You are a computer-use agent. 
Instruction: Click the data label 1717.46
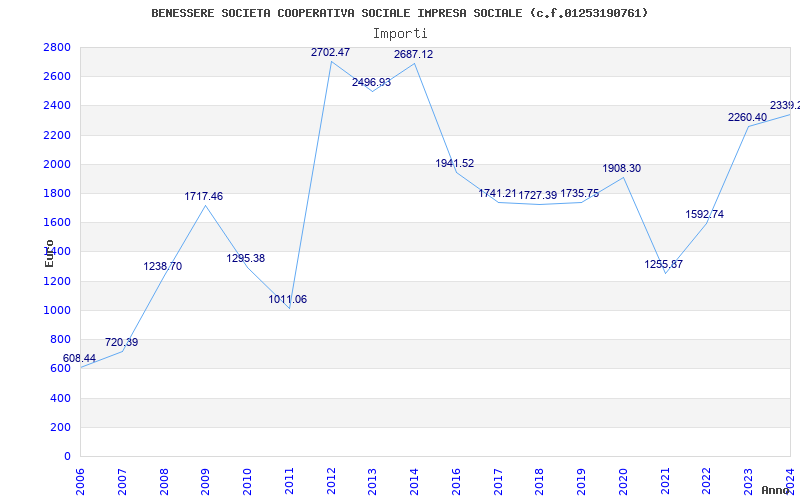tap(204, 196)
